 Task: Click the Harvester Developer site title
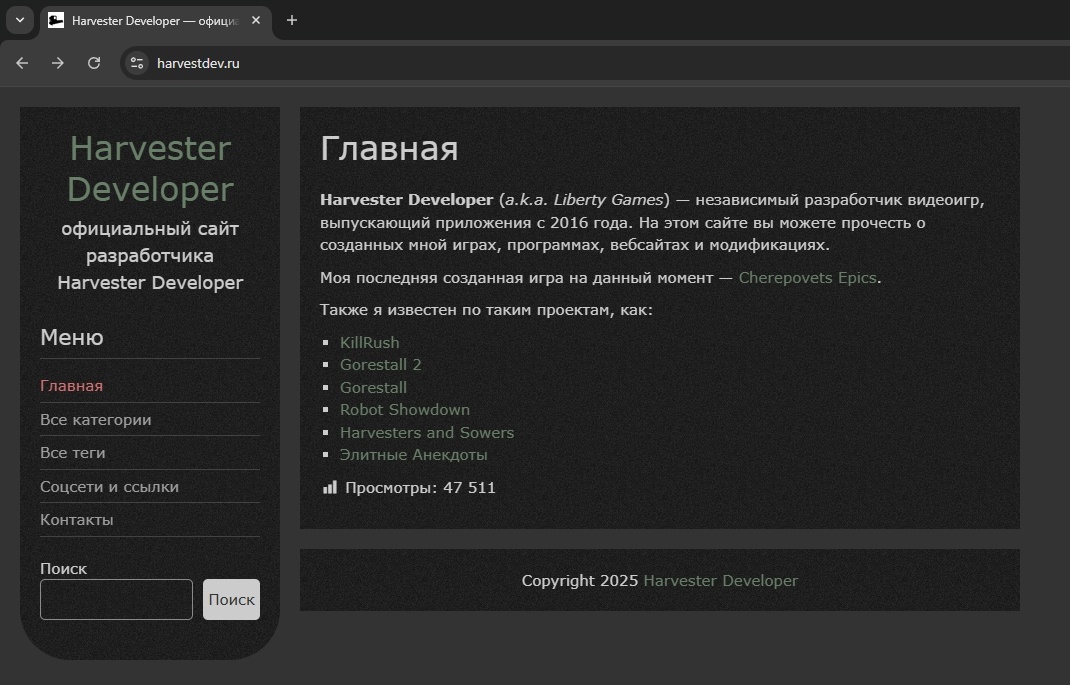click(150, 169)
